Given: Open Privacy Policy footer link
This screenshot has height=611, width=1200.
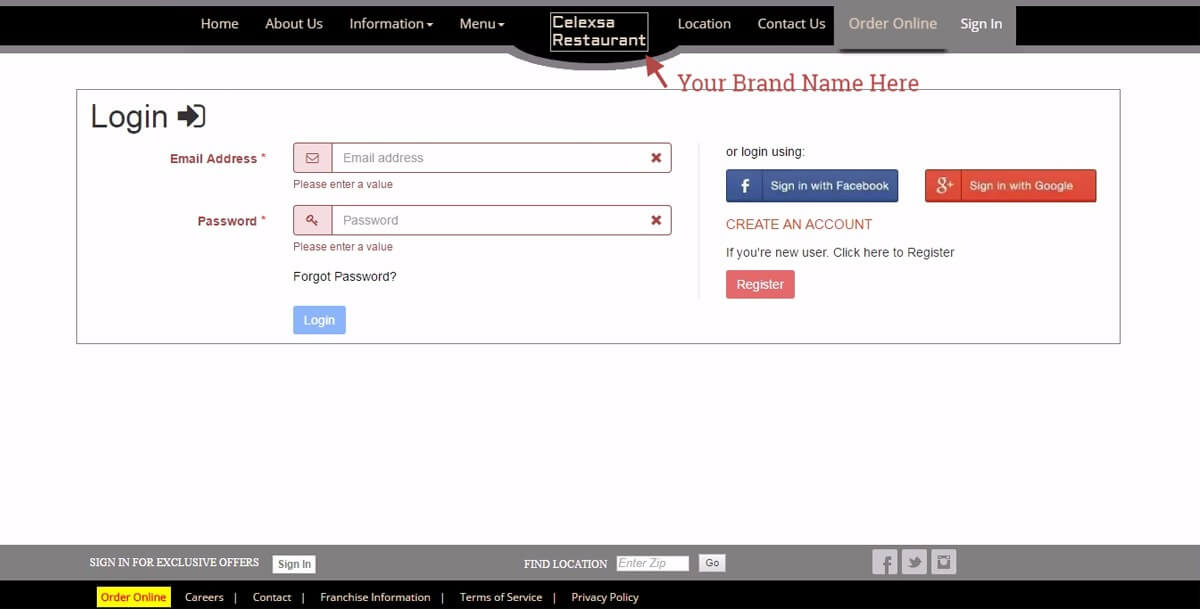Looking at the screenshot, I should (x=604, y=597).
